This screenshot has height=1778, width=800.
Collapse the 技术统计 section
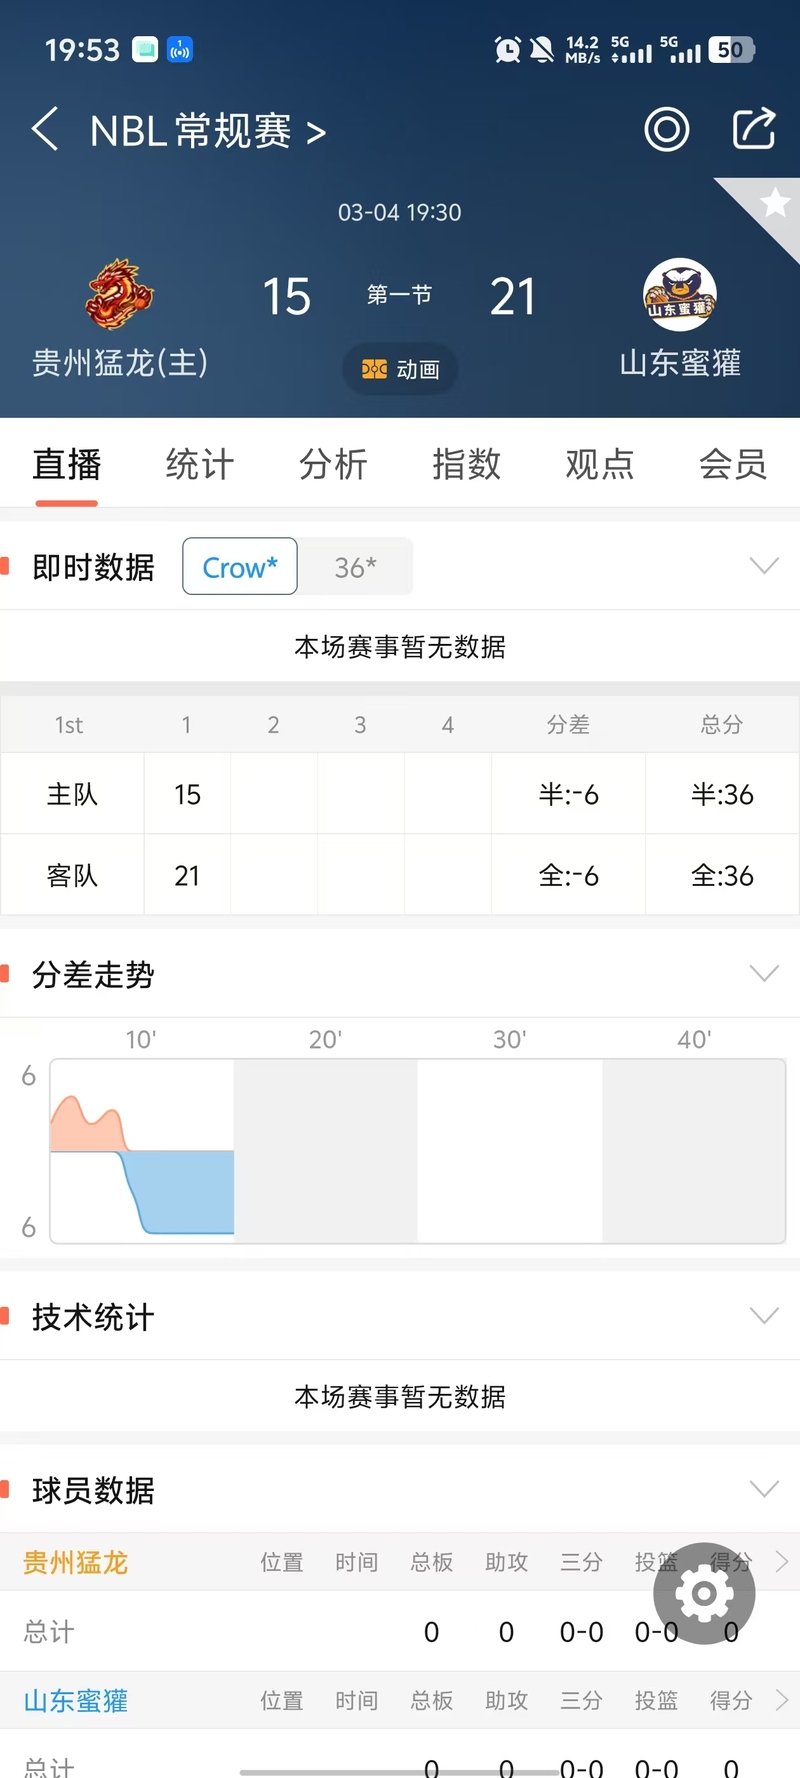pos(764,1316)
